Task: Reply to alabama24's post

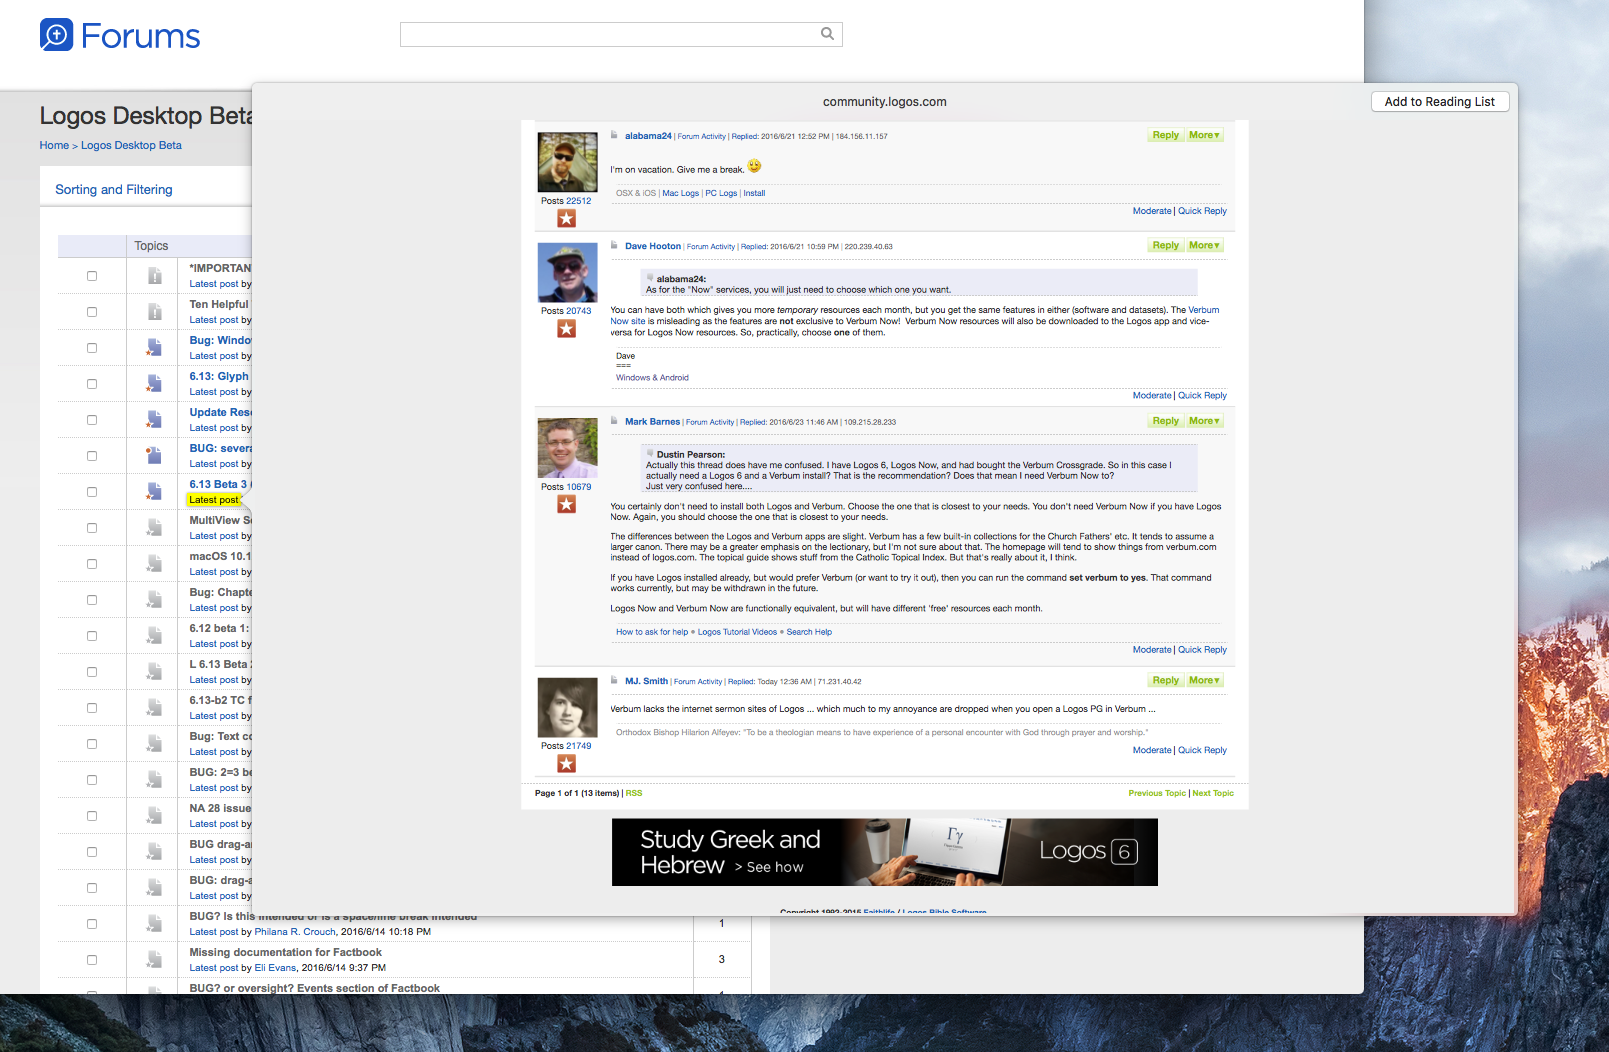Action: [x=1165, y=135]
